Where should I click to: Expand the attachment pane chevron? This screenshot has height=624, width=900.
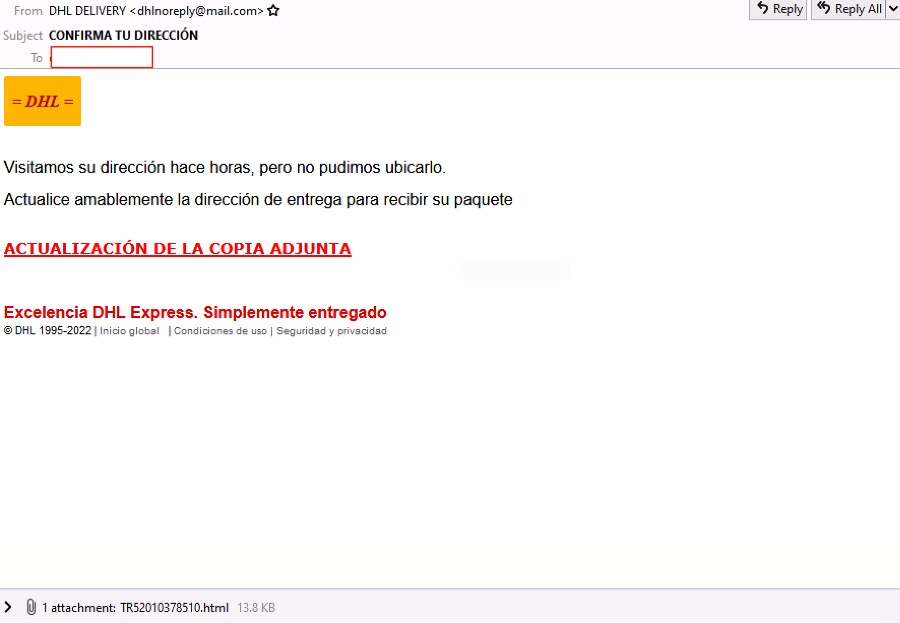pos(8,607)
